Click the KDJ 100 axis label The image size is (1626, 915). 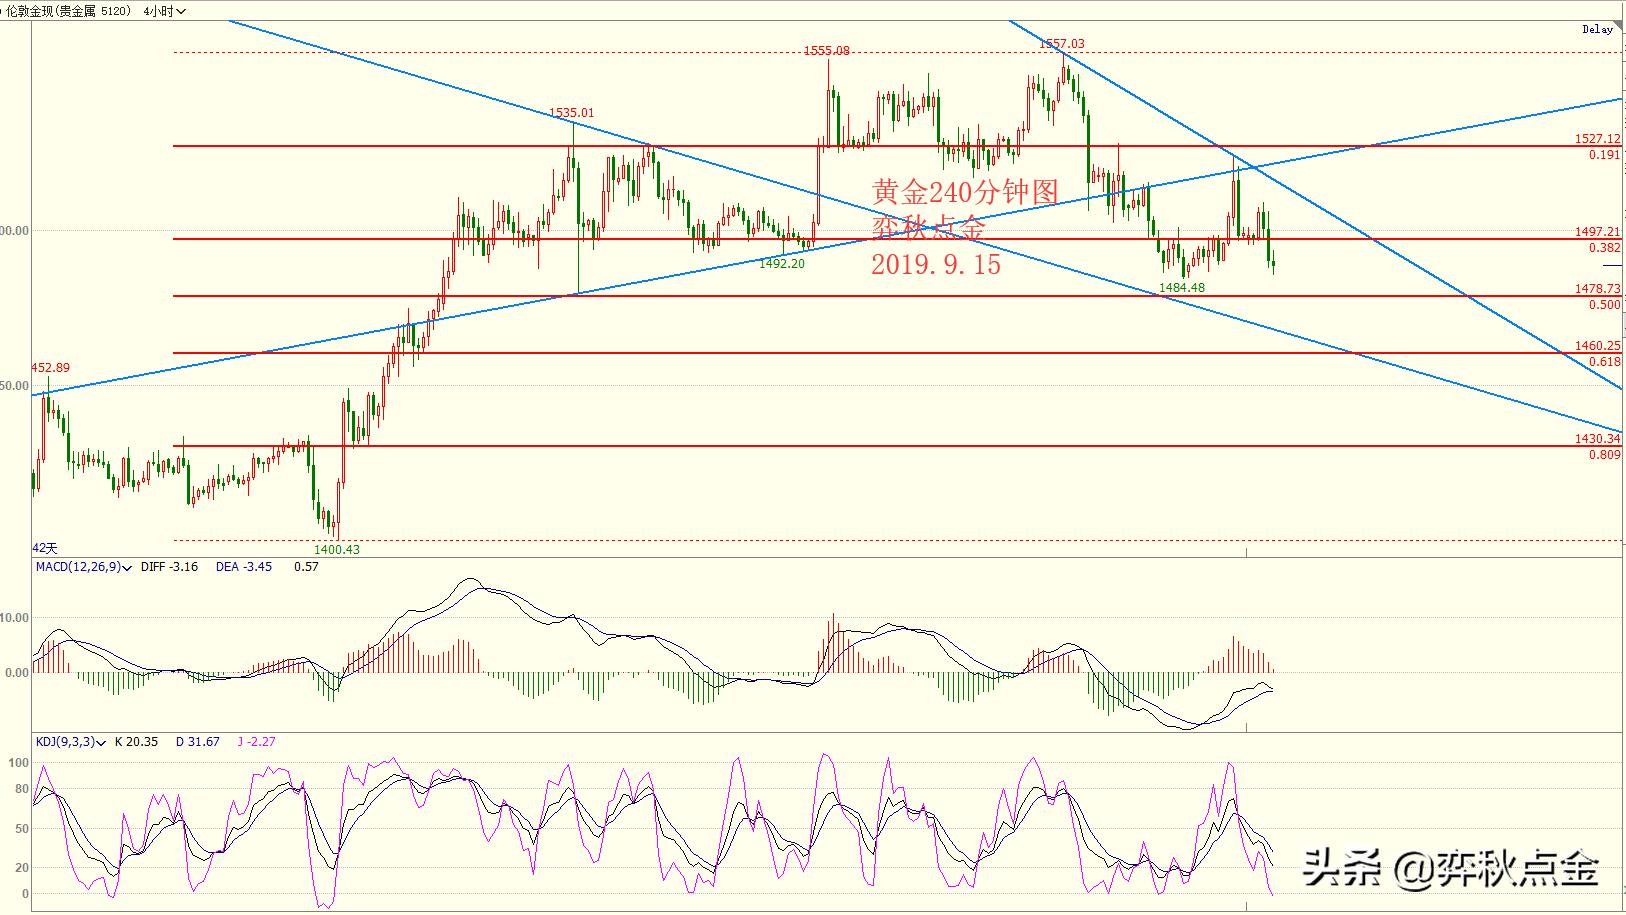coord(19,763)
